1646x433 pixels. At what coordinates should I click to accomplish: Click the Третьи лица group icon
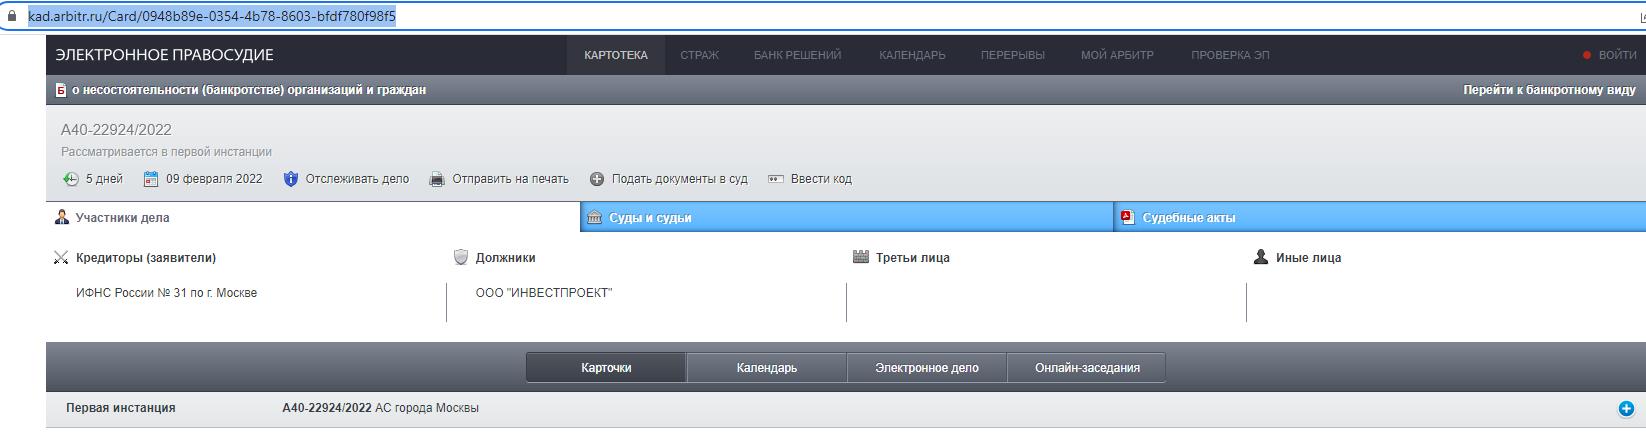click(861, 257)
